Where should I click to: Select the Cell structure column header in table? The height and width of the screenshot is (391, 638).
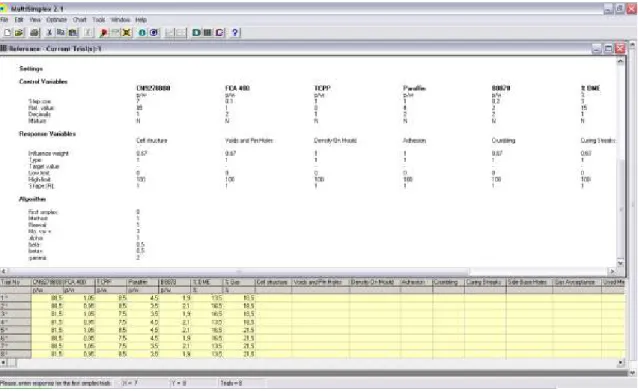(273, 282)
